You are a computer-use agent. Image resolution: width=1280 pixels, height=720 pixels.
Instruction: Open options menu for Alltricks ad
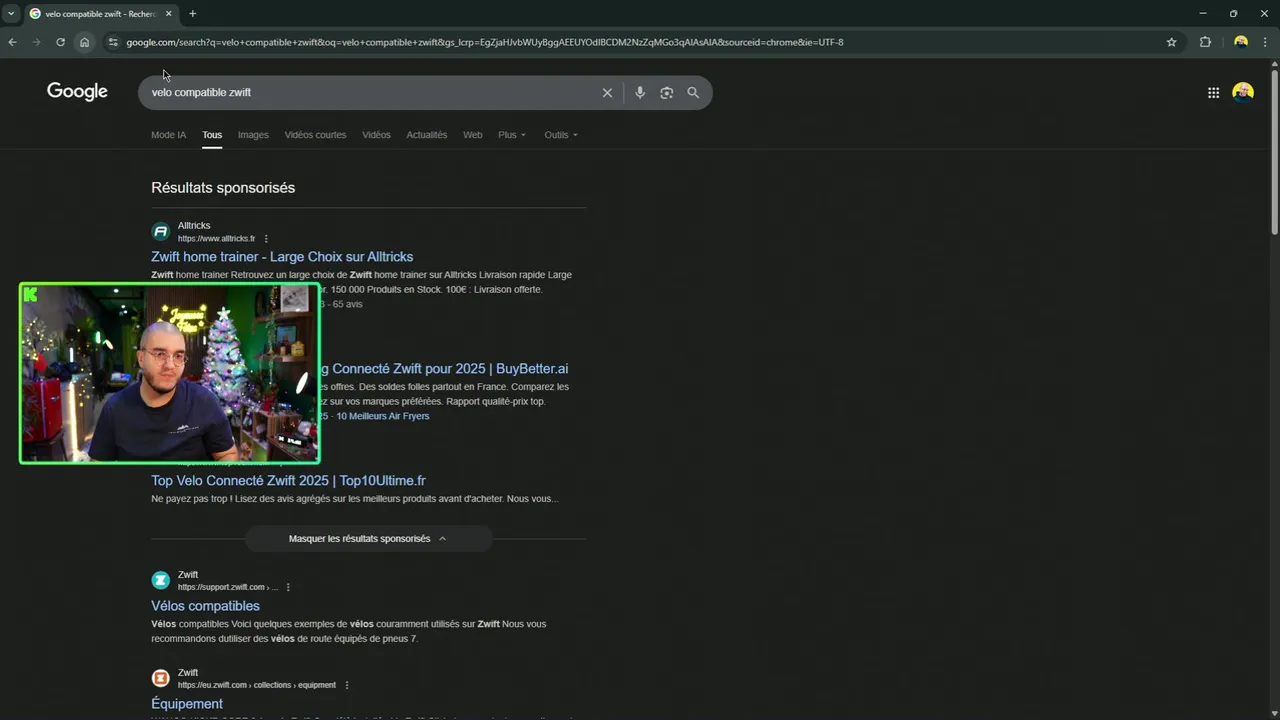coord(266,239)
